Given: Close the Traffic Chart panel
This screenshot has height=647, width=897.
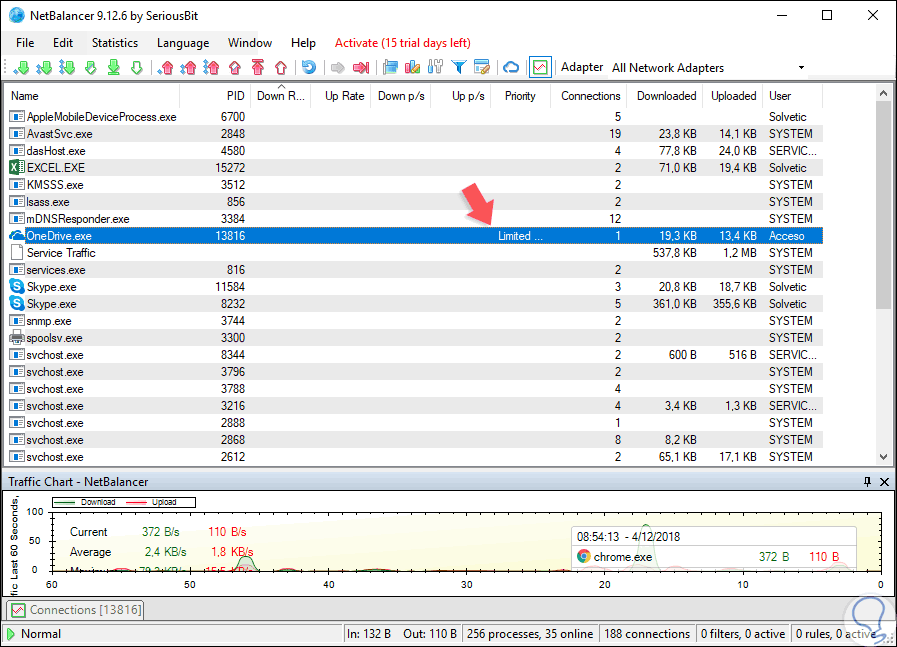Looking at the screenshot, I should pyautogui.click(x=883, y=482).
